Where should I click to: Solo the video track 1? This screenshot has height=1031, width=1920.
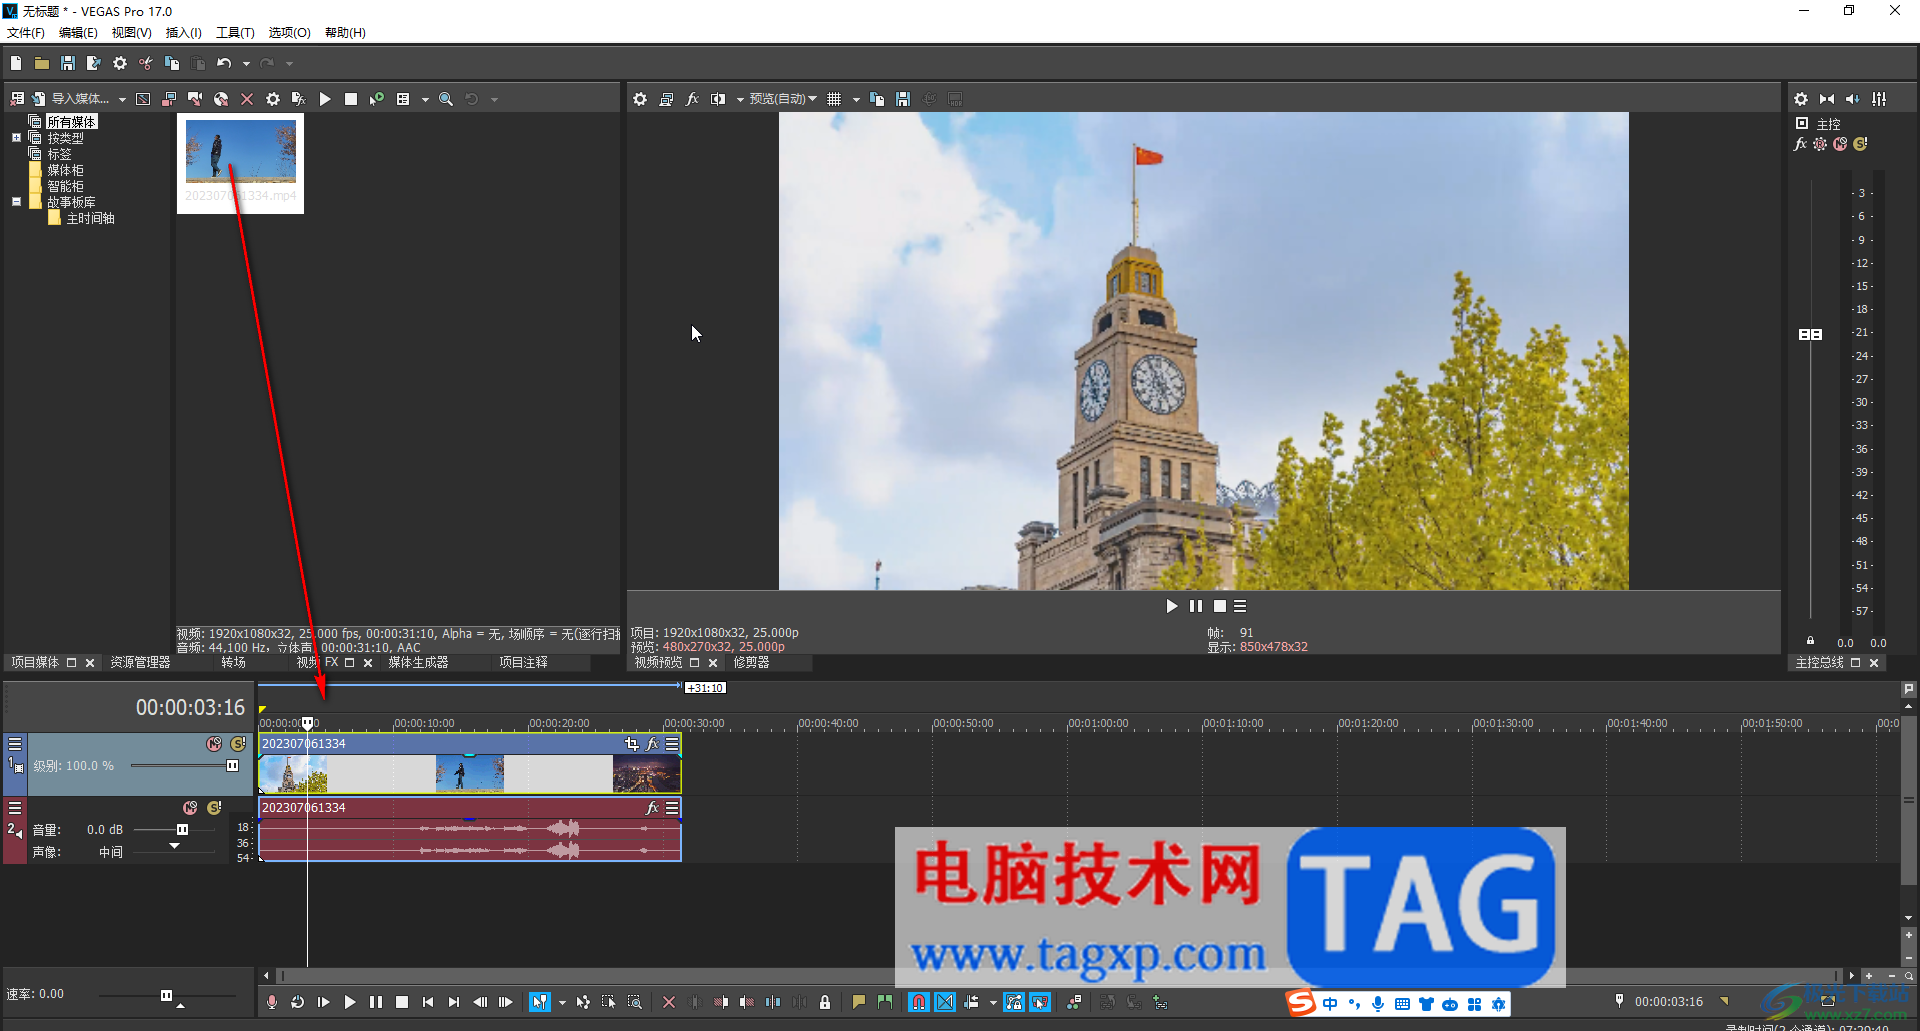(x=238, y=744)
